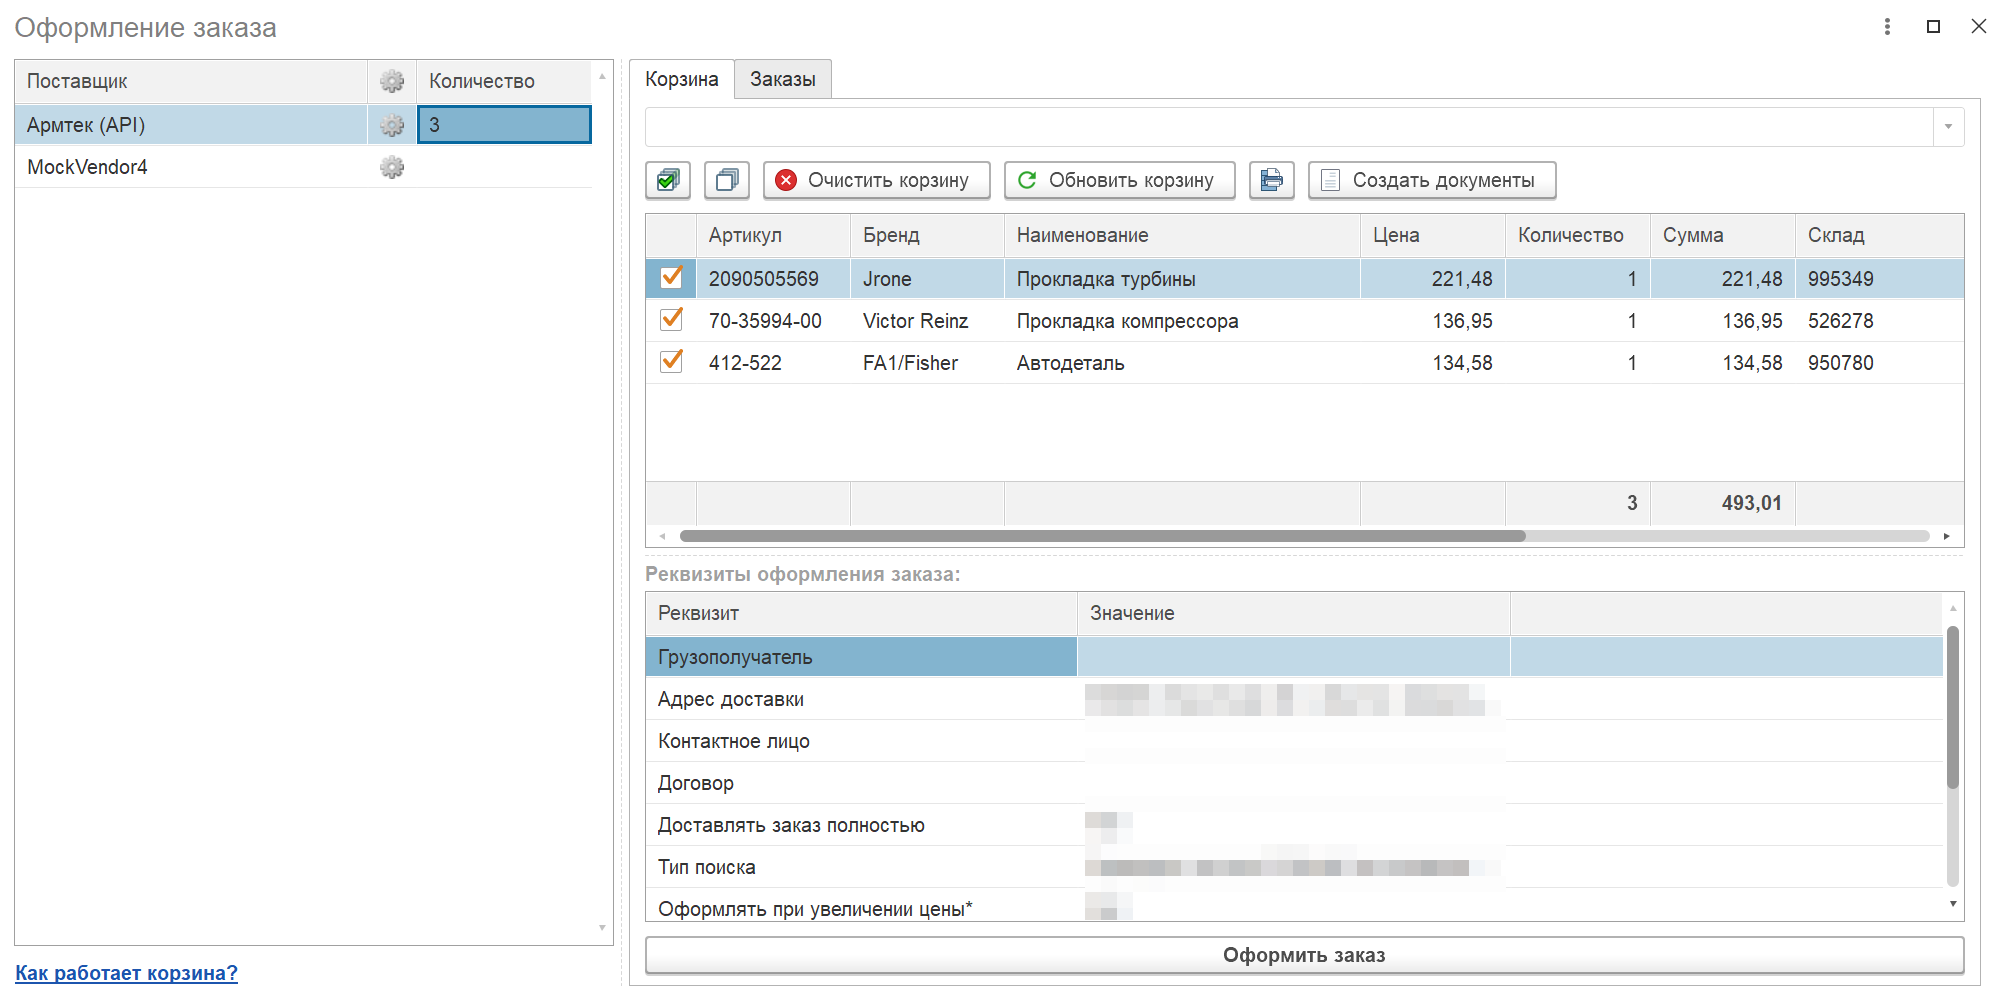Click the uncheck all items icon

[727, 180]
